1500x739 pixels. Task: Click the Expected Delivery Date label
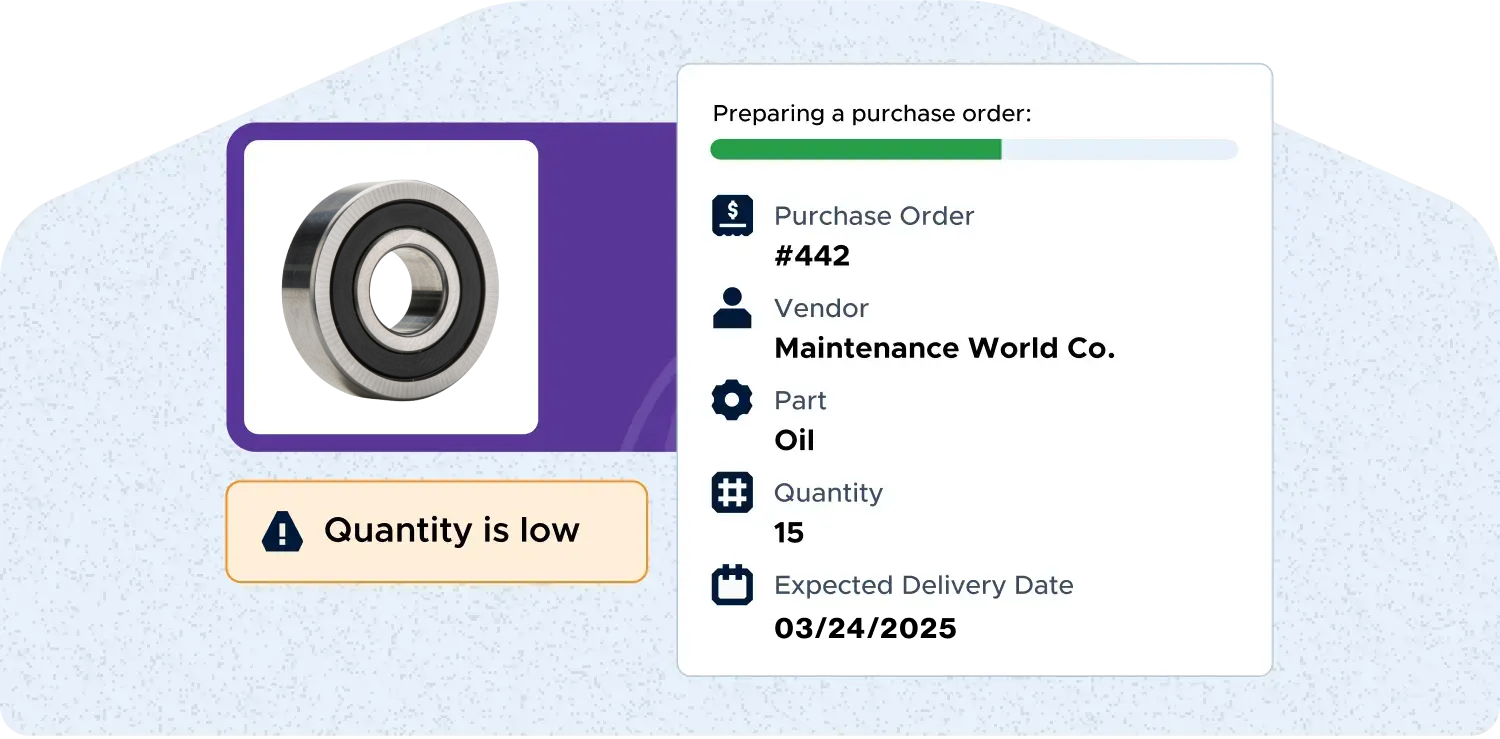click(x=923, y=585)
